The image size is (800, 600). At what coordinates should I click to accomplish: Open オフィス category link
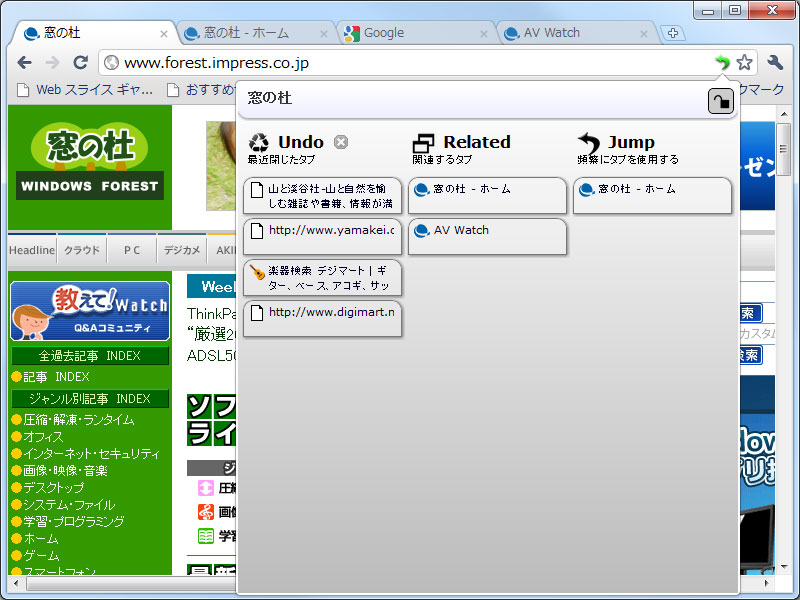tap(43, 437)
